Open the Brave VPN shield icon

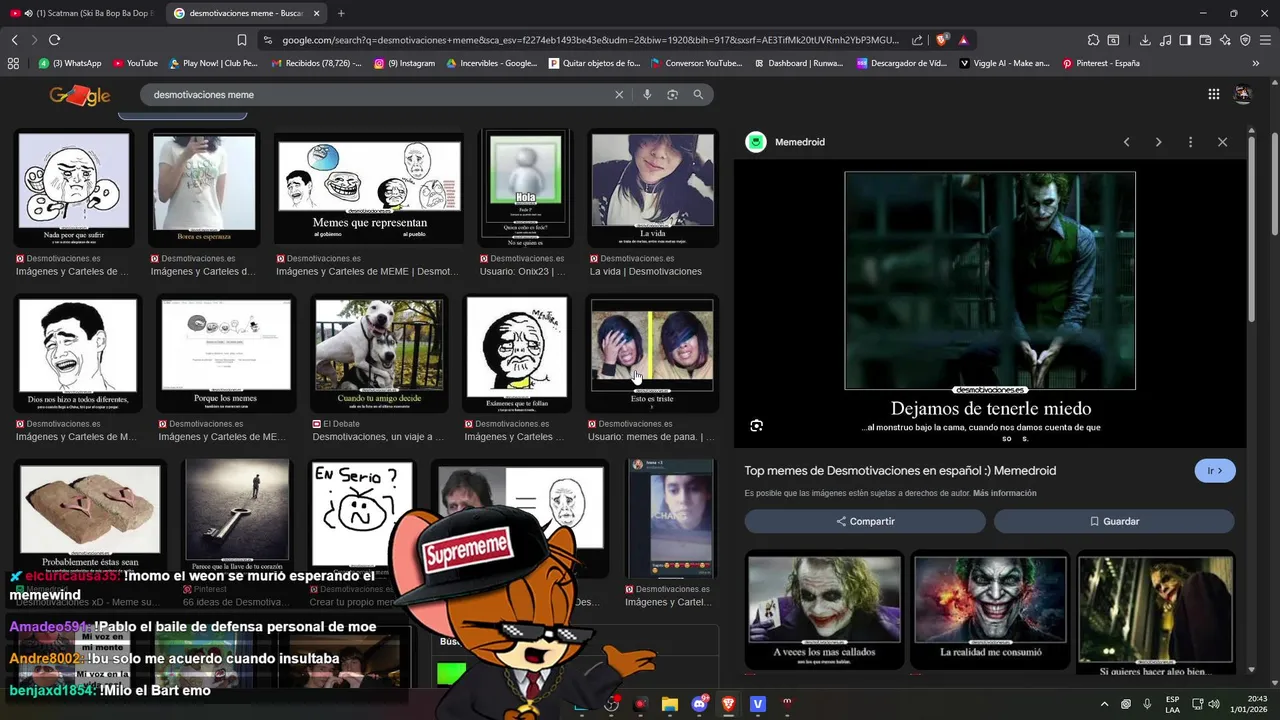[x=1245, y=40]
